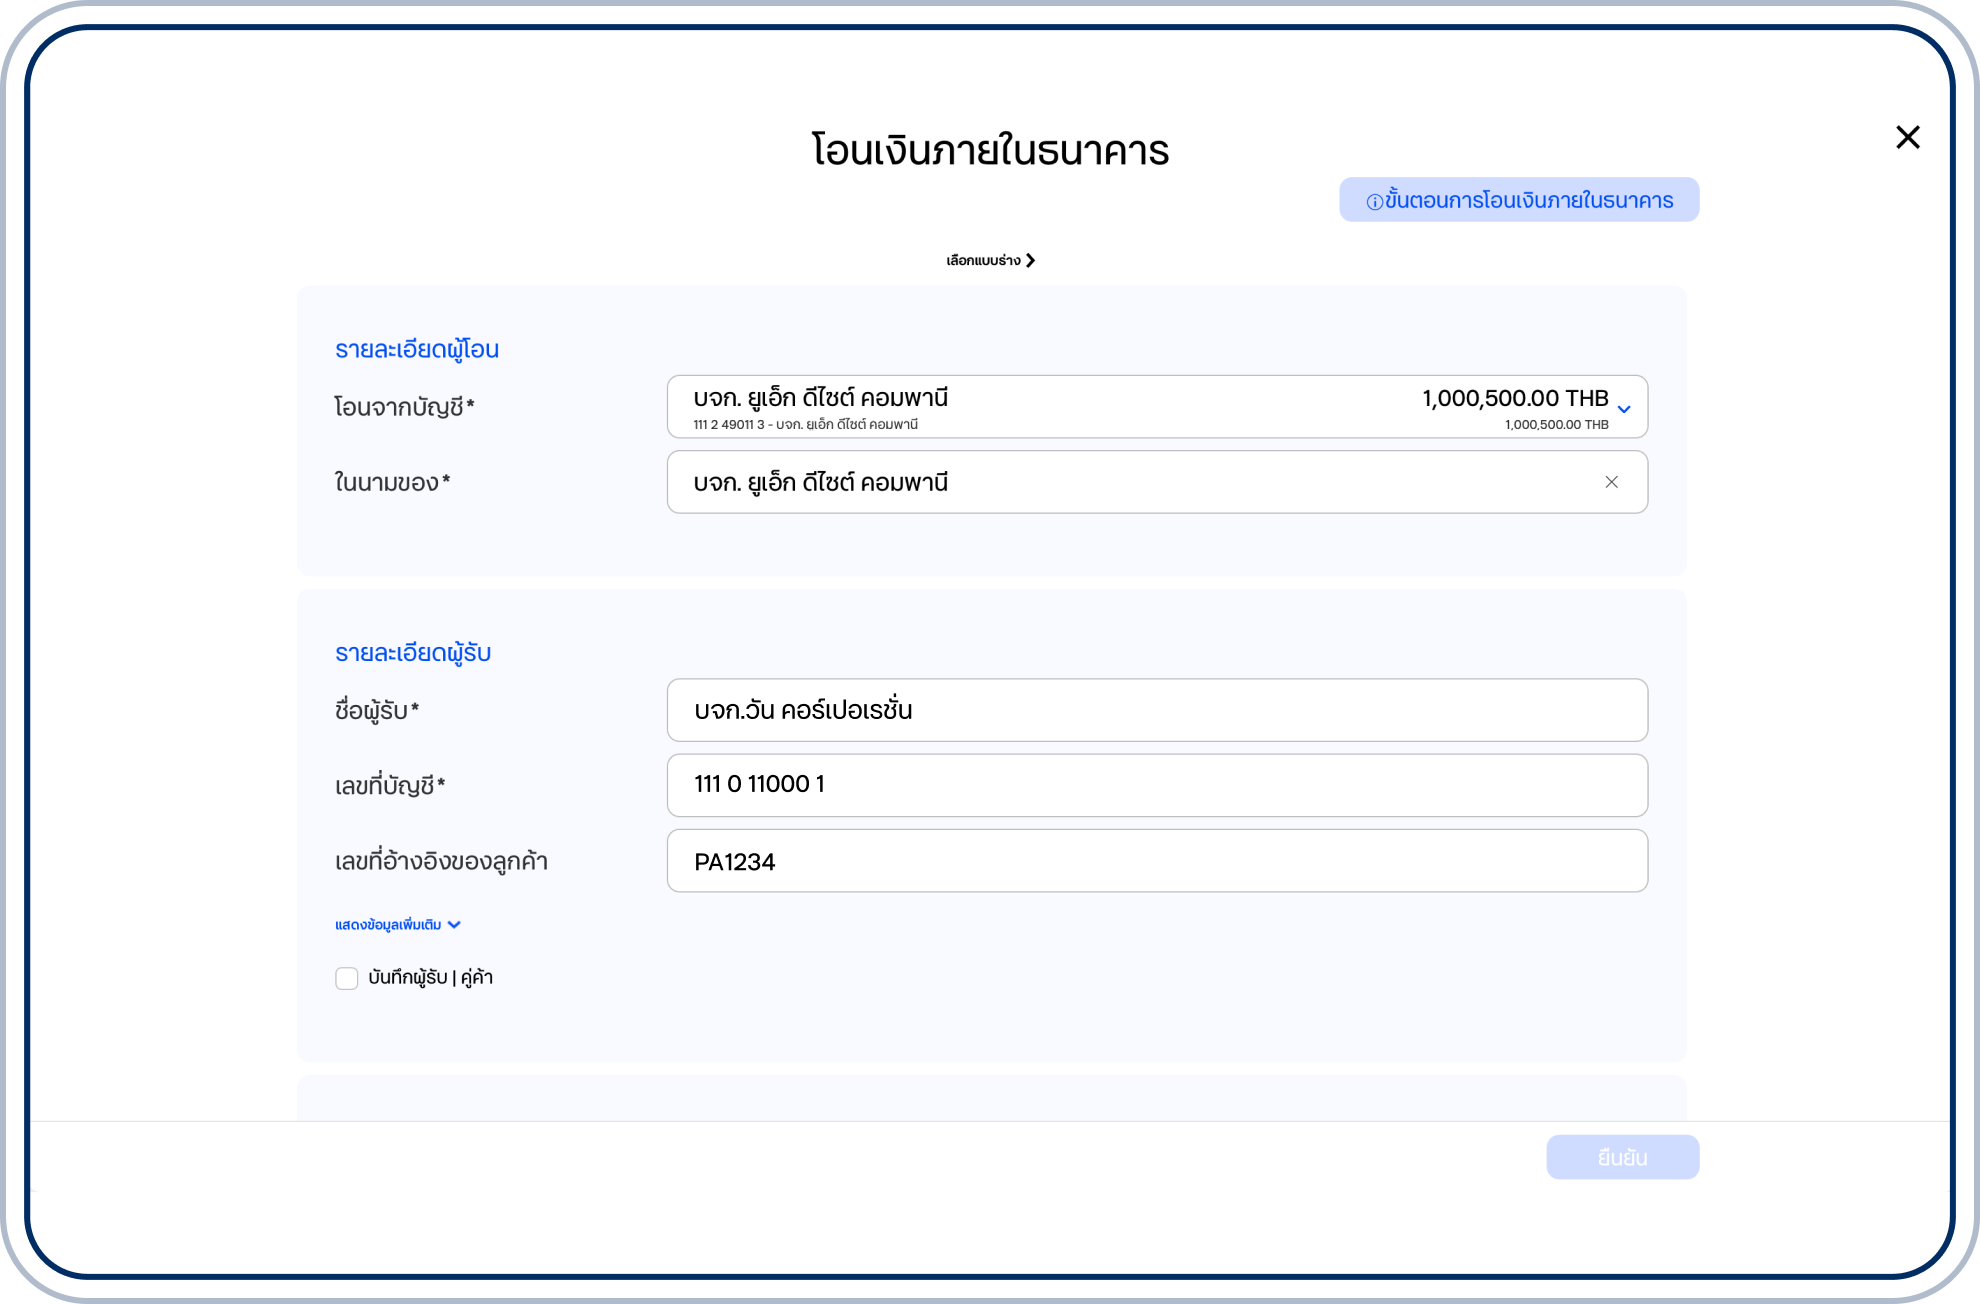
Task: Click the chevron icon next to แสดงข้อมูลเพิ่มเติม
Action: (x=455, y=925)
